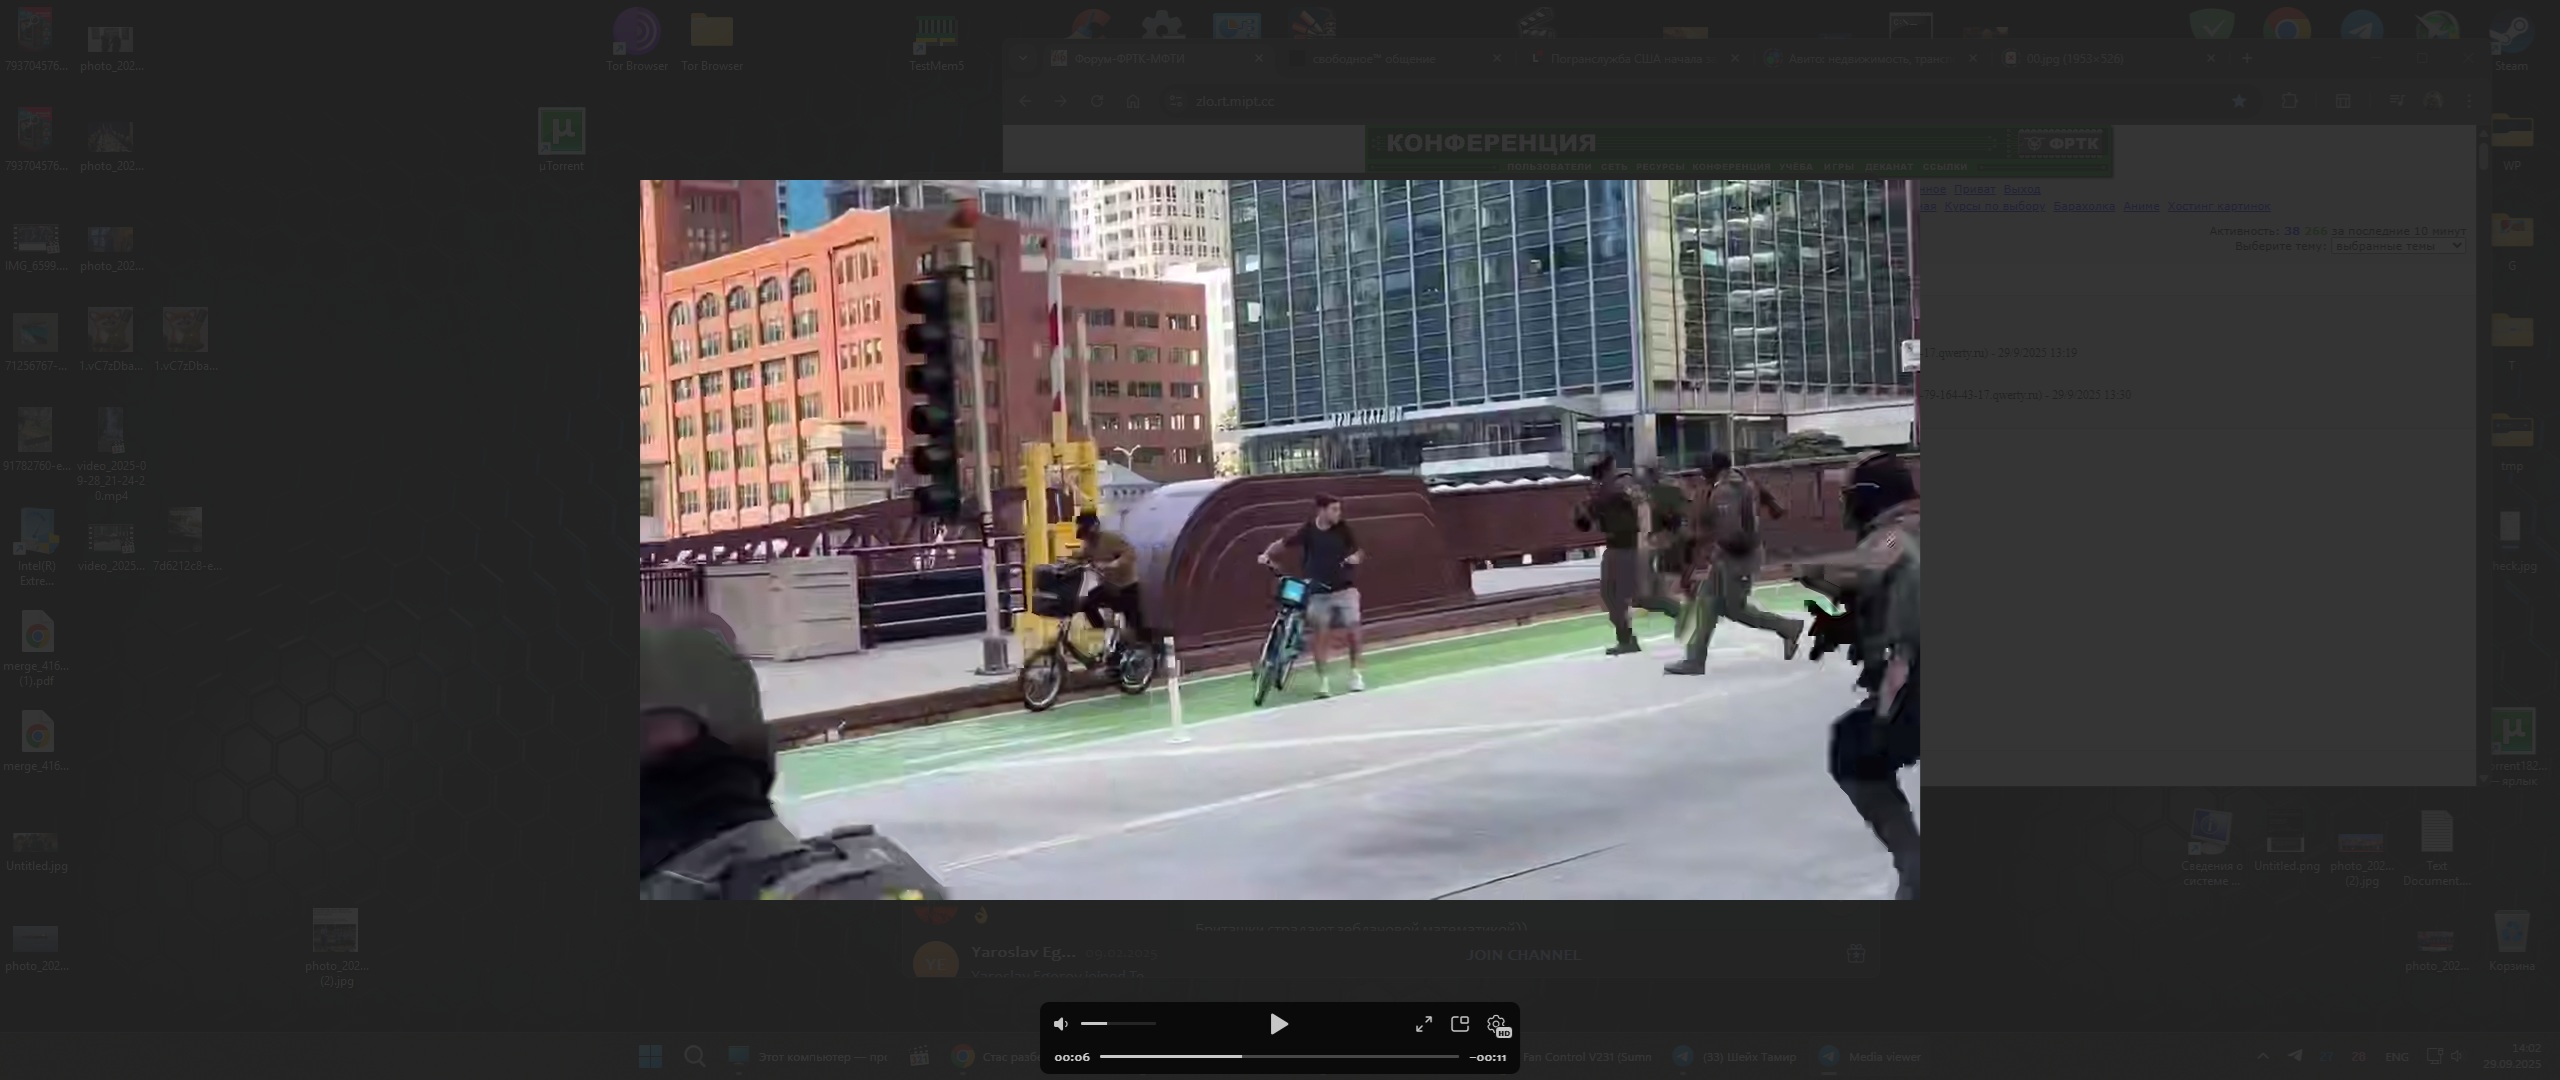Image resolution: width=2560 pixels, height=1080 pixels.
Task: Open the Windows Start menu
Action: (x=650, y=1057)
